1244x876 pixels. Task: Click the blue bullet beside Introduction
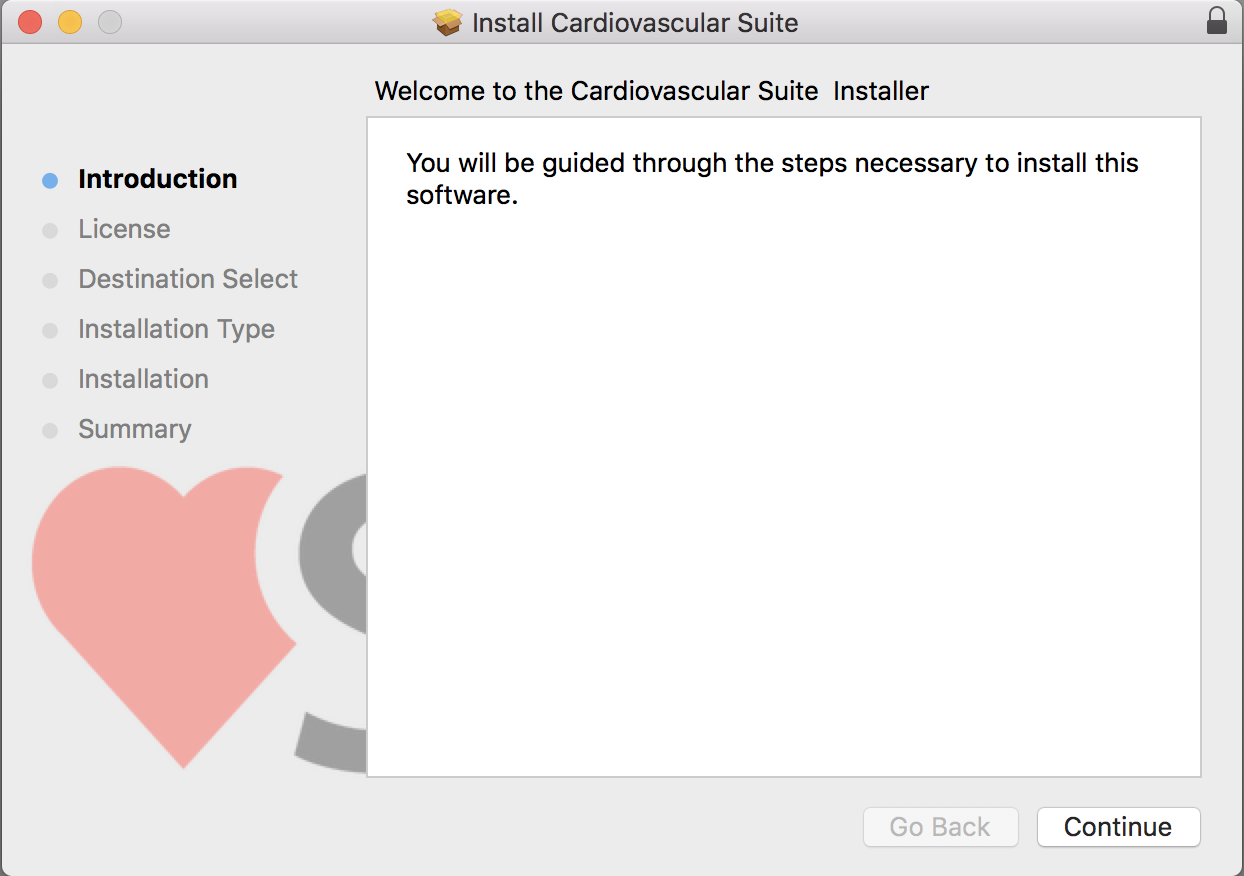50,180
